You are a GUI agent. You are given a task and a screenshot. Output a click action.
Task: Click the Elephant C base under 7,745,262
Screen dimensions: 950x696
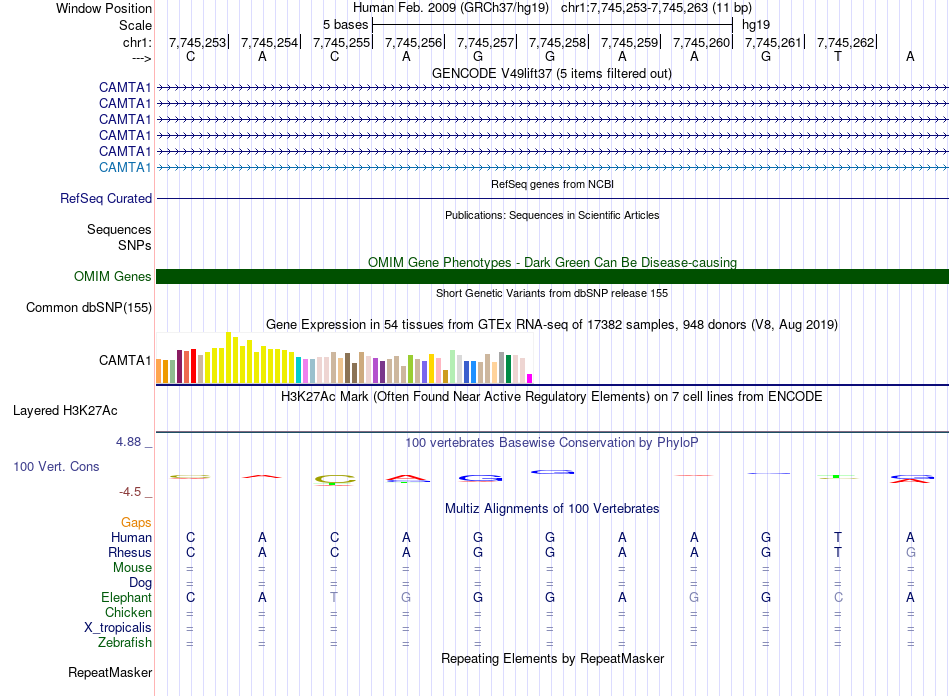point(839,597)
